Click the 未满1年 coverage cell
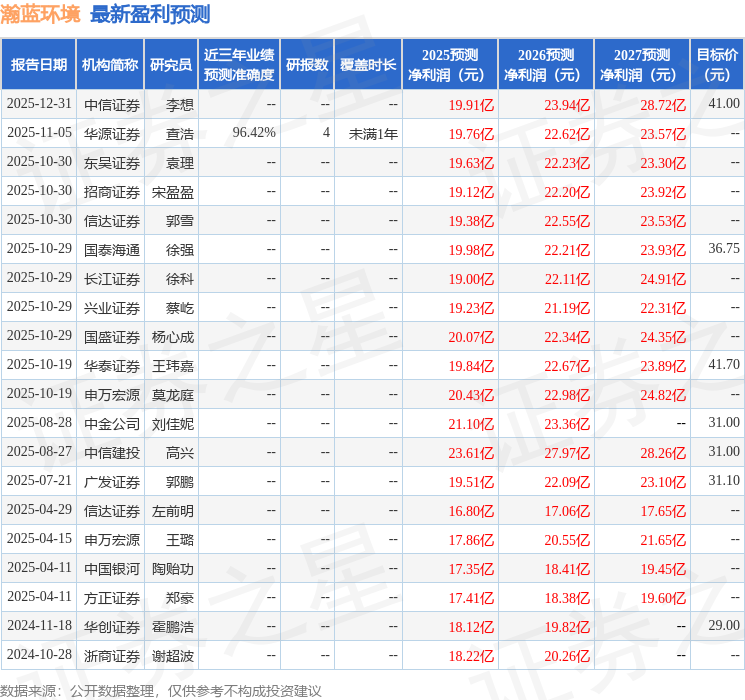 click(373, 134)
